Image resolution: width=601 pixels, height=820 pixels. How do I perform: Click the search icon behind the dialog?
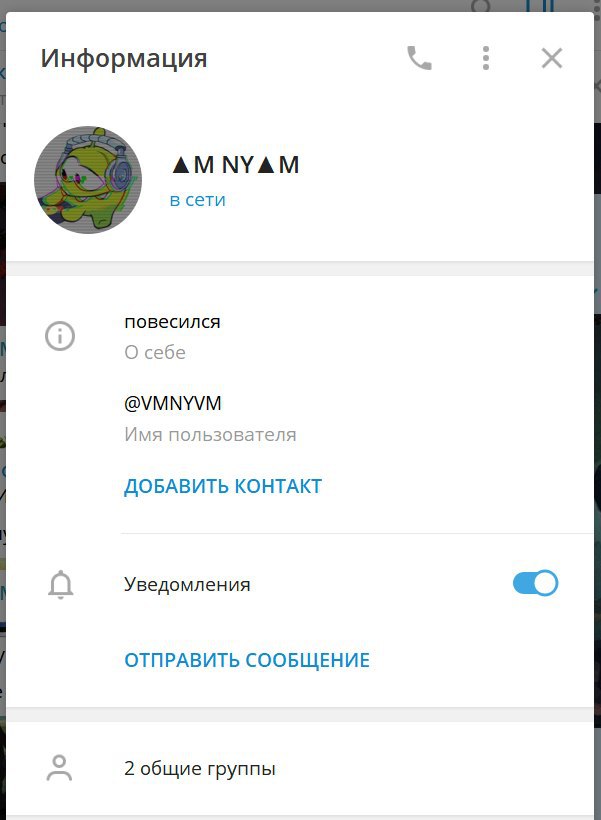coord(480,6)
